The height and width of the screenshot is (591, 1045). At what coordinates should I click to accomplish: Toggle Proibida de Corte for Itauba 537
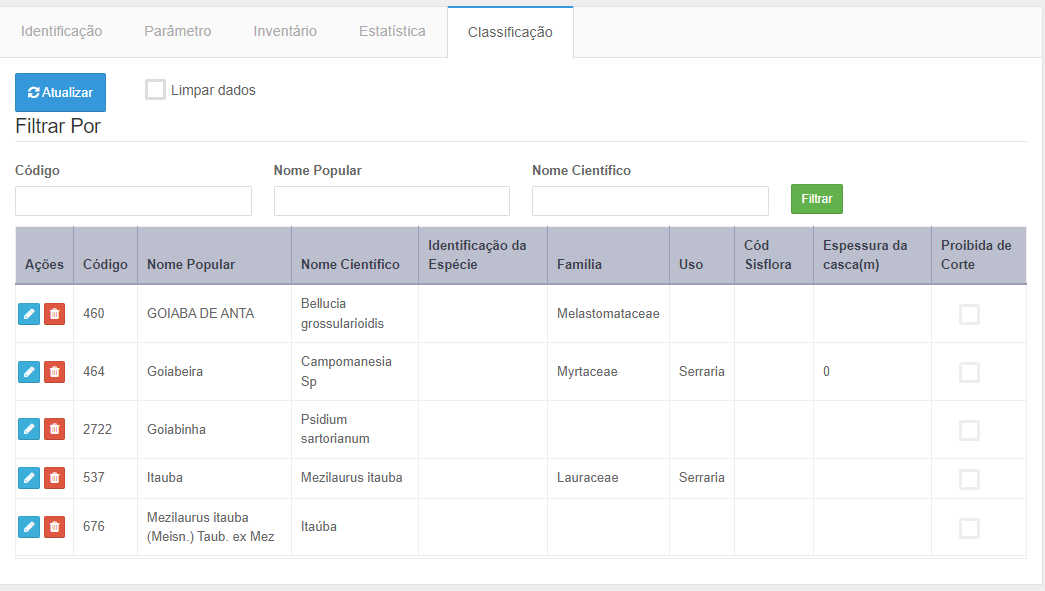point(969,479)
